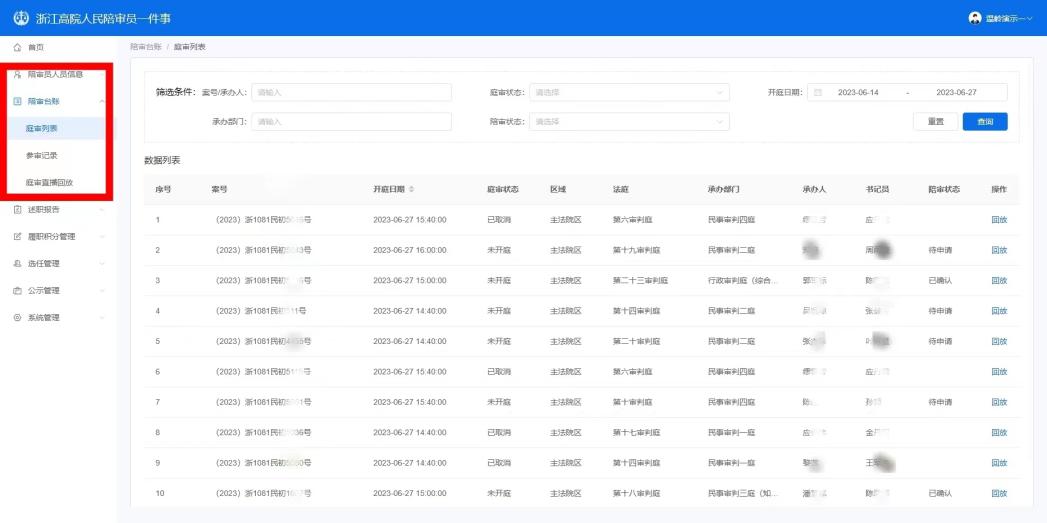Select 参审记录 in the sidebar
The height and width of the screenshot is (523, 1047).
tap(42, 156)
